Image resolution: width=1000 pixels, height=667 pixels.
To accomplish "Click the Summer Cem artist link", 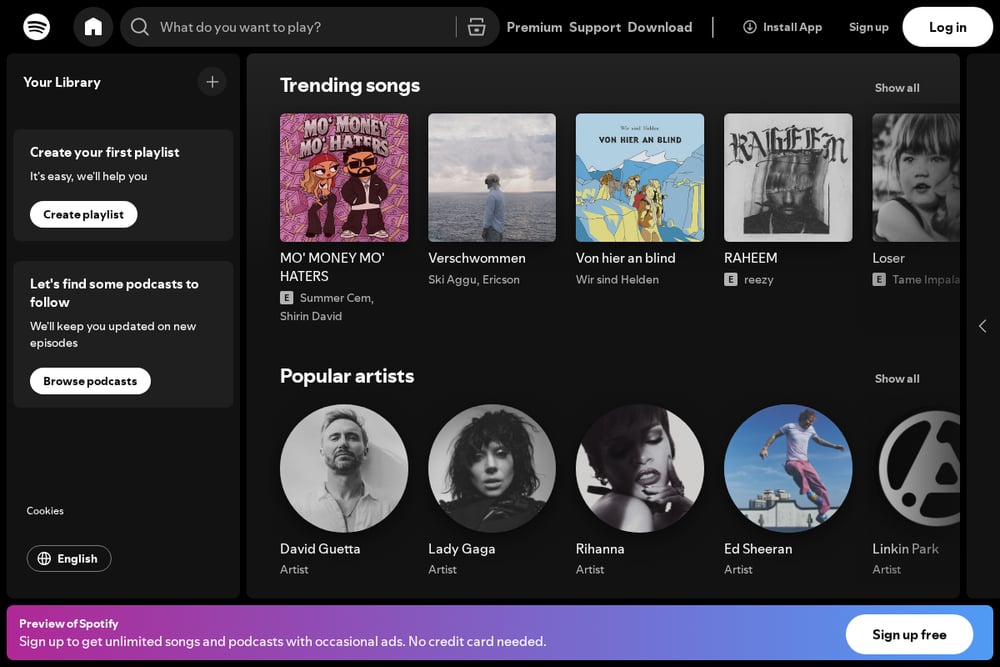I will pyautogui.click(x=335, y=298).
